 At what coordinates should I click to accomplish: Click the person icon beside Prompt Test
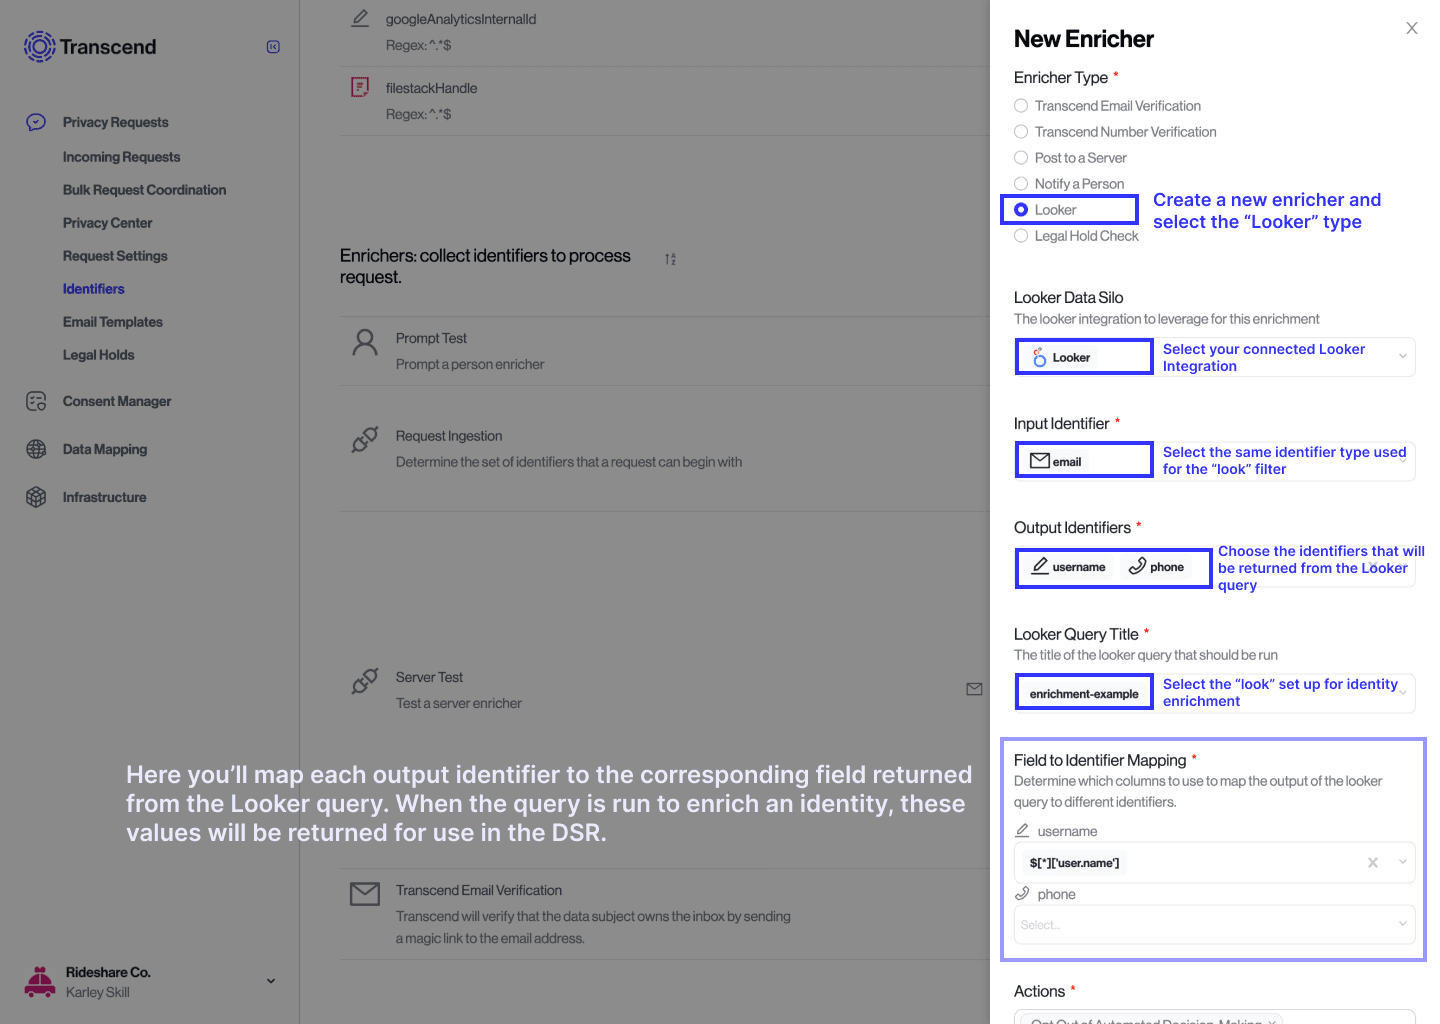pyautogui.click(x=364, y=343)
